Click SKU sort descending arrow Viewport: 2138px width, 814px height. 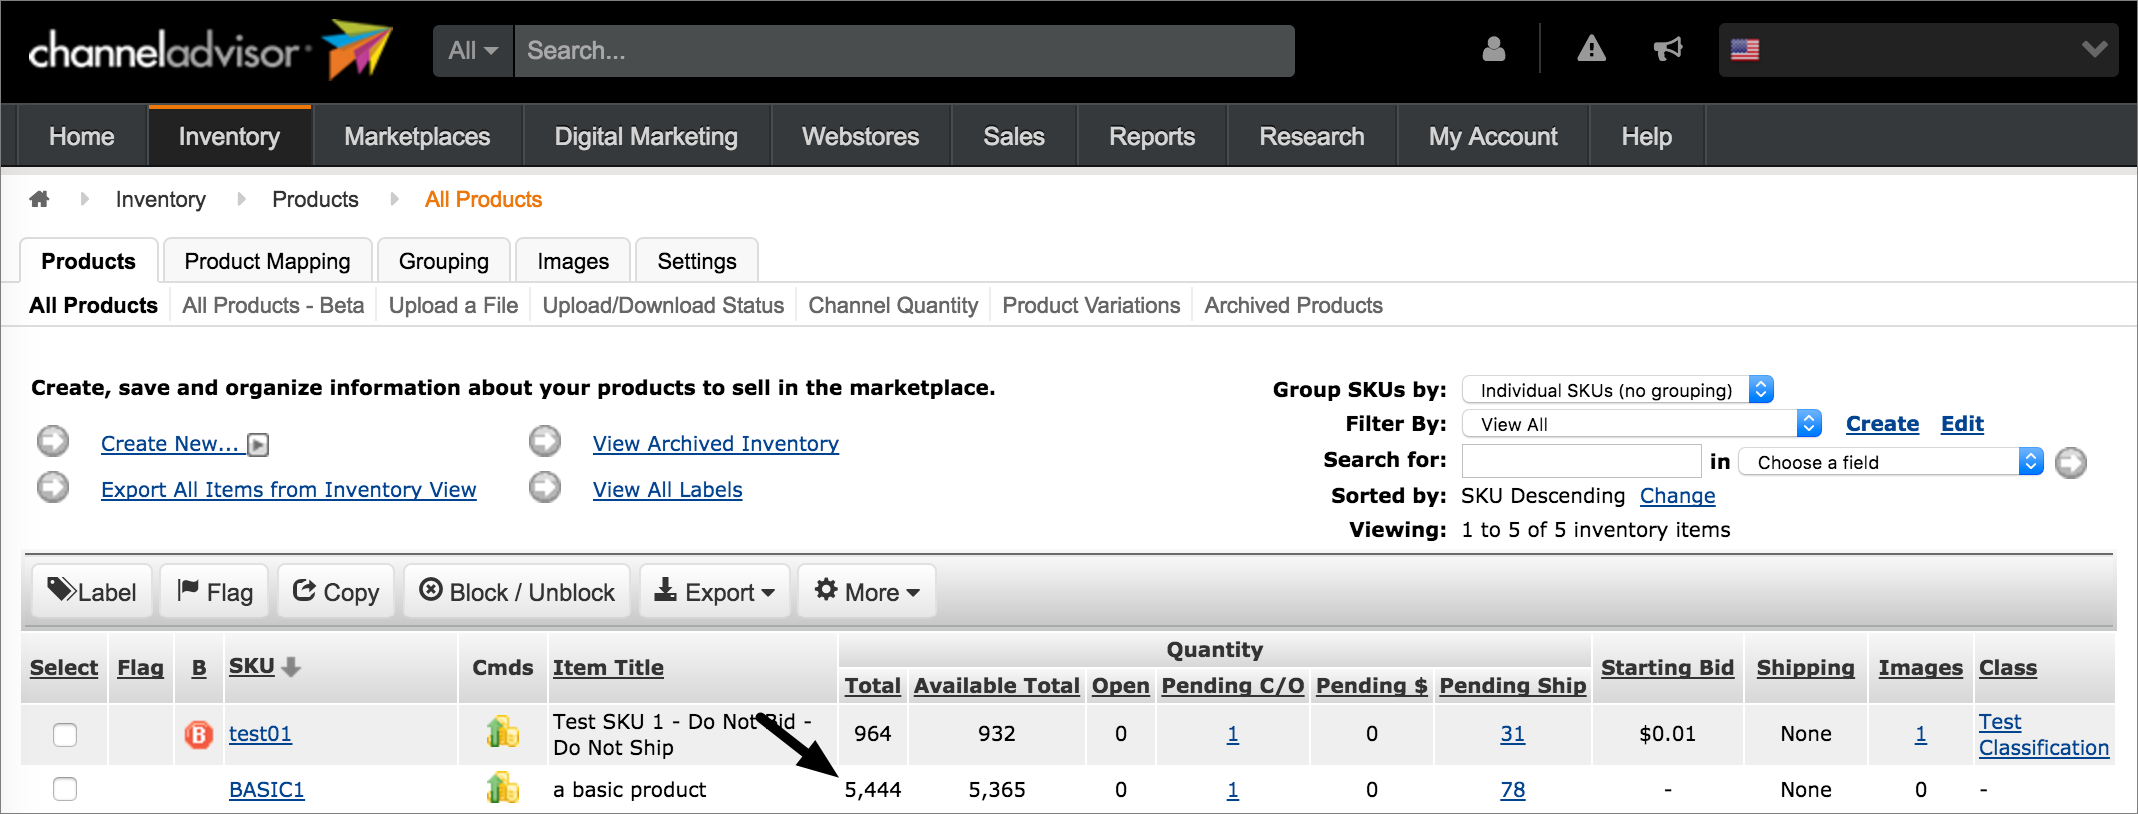pos(291,667)
